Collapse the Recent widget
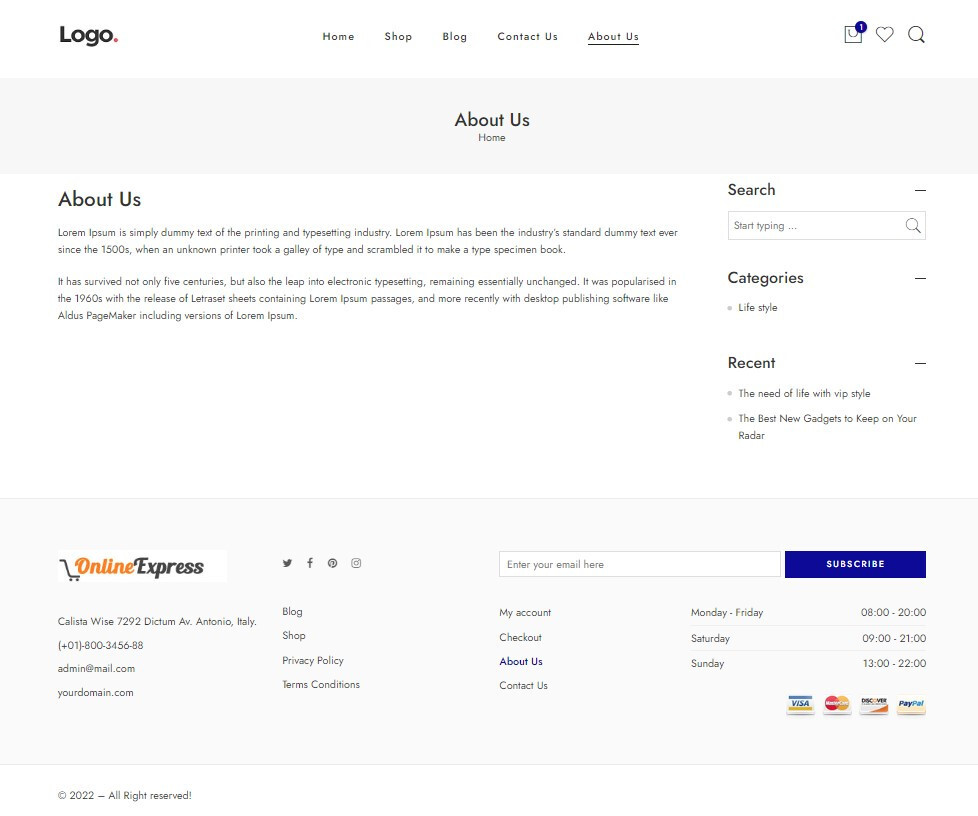Image resolution: width=978 pixels, height=816 pixels. 920,363
